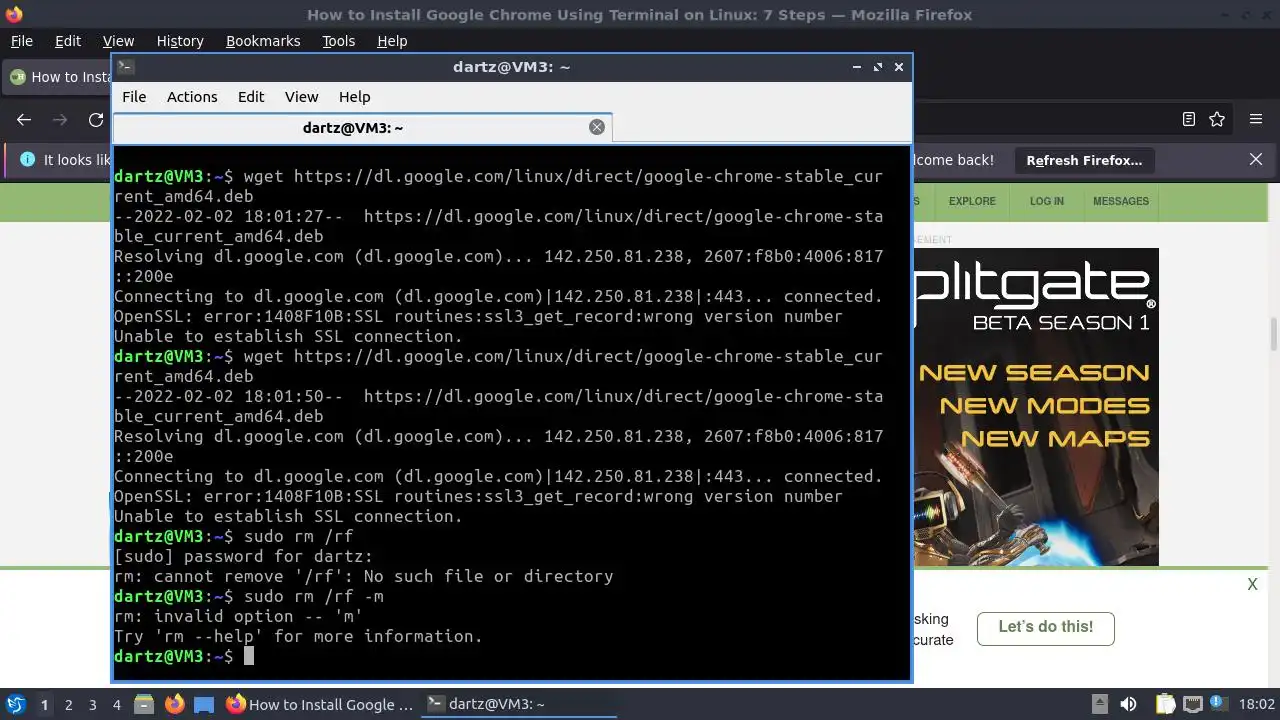Open the terminal Actions menu
The height and width of the screenshot is (720, 1280).
coord(192,97)
